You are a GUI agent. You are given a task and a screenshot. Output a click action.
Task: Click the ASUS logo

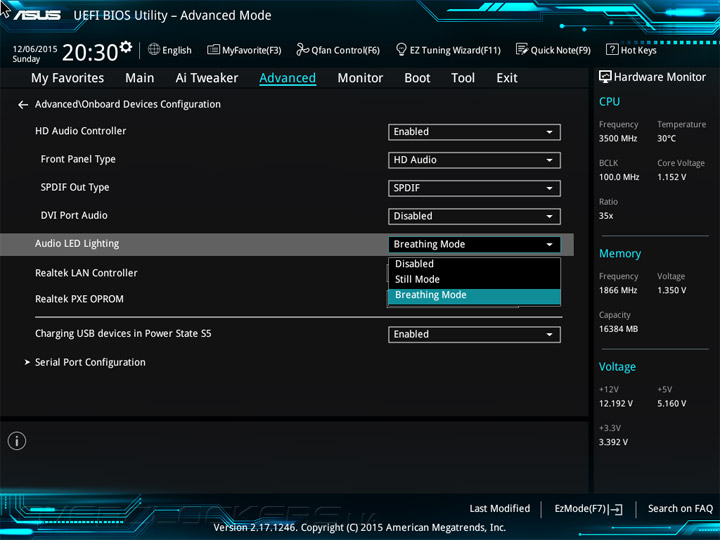pos(37,15)
